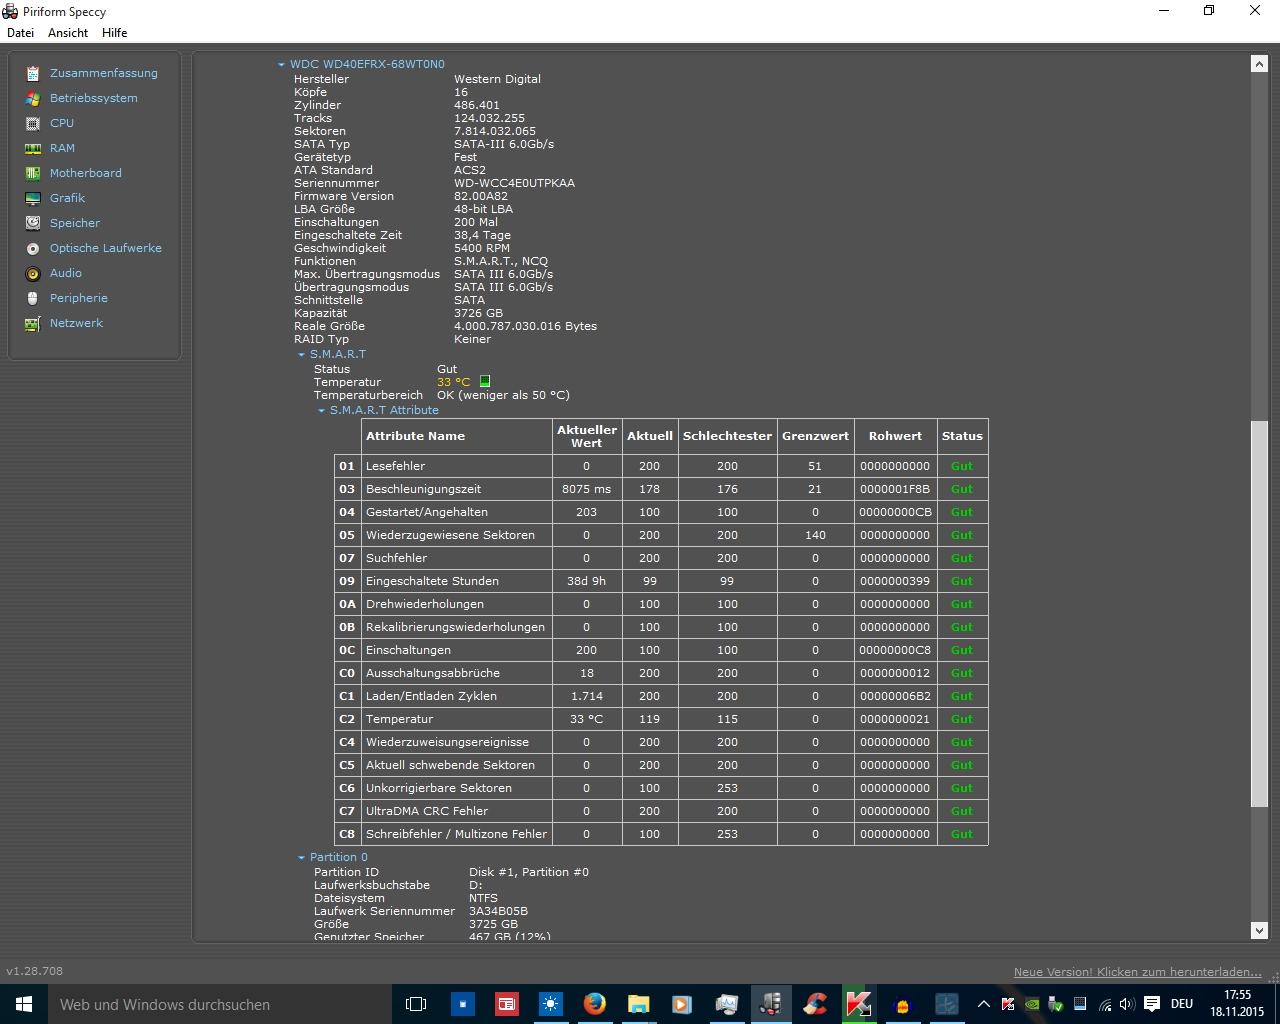Viewport: 1280px width, 1024px height.
Task: Select the Aktuell schwebende Sektoren row
Action: (x=661, y=765)
